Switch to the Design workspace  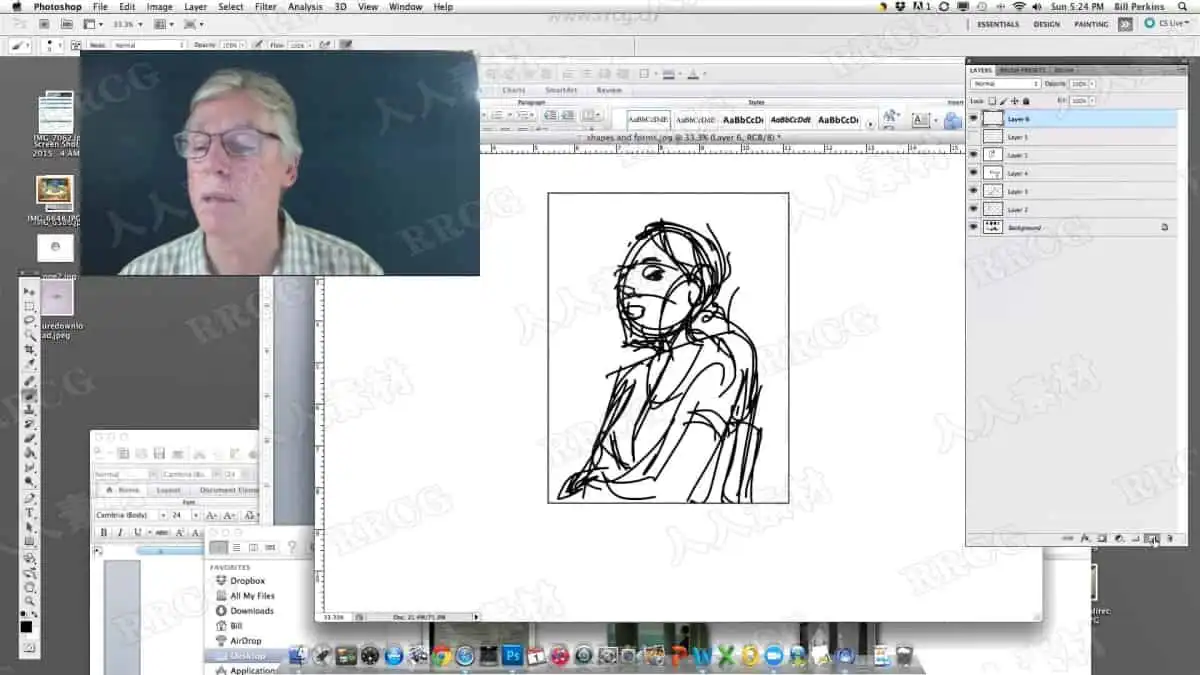1047,24
